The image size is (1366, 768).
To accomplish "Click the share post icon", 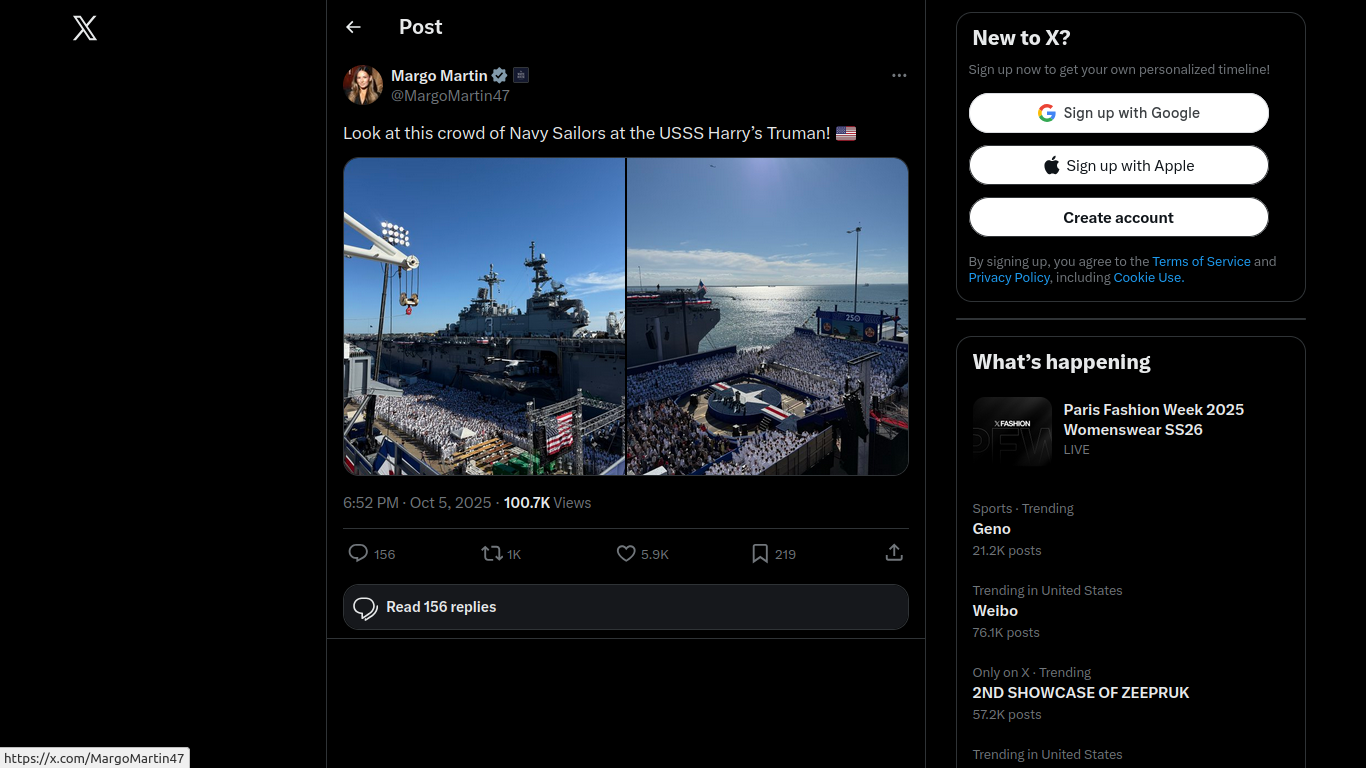I will click(894, 553).
